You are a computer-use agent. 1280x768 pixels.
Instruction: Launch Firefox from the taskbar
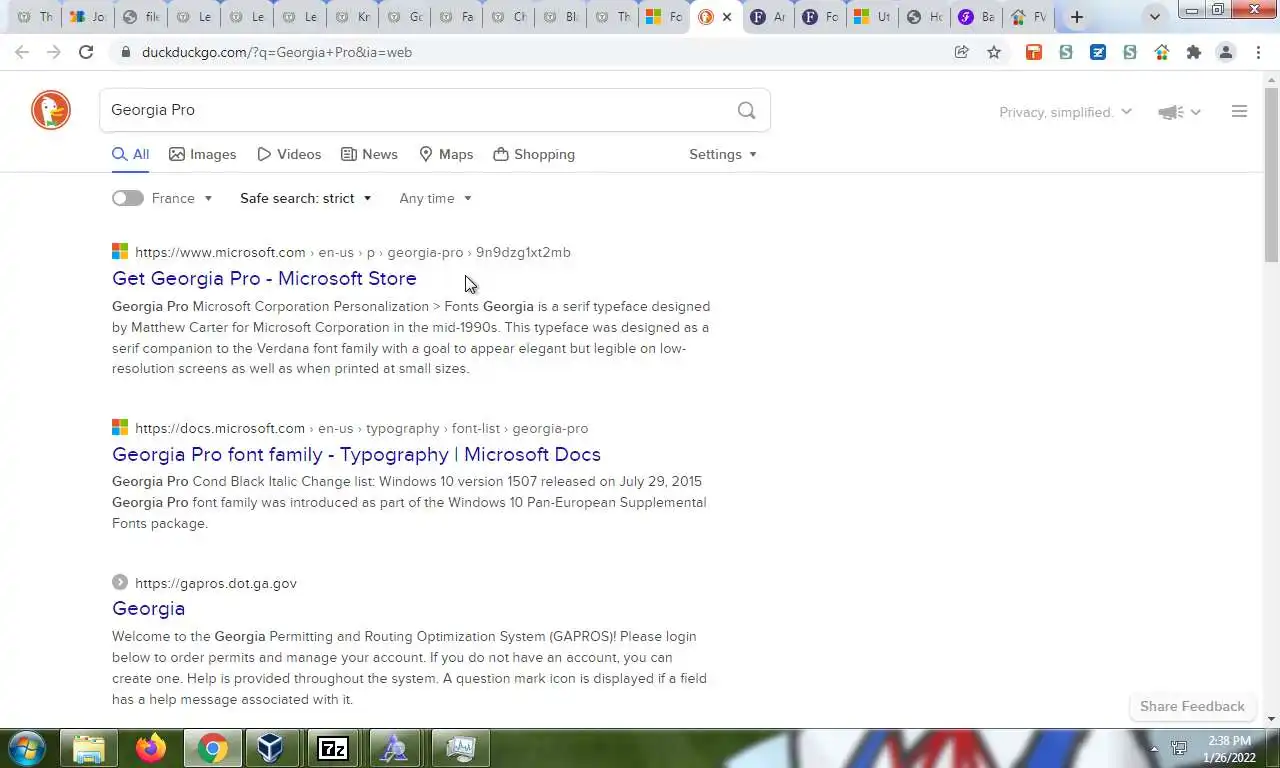pos(151,748)
